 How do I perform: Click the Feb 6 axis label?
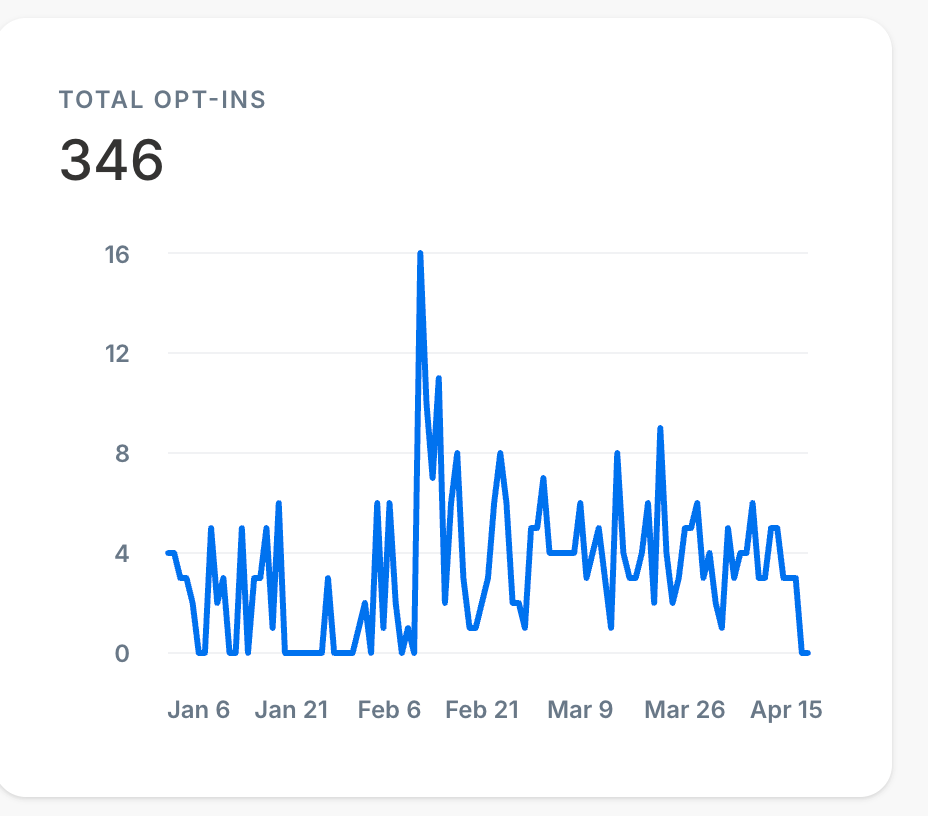coord(389,709)
